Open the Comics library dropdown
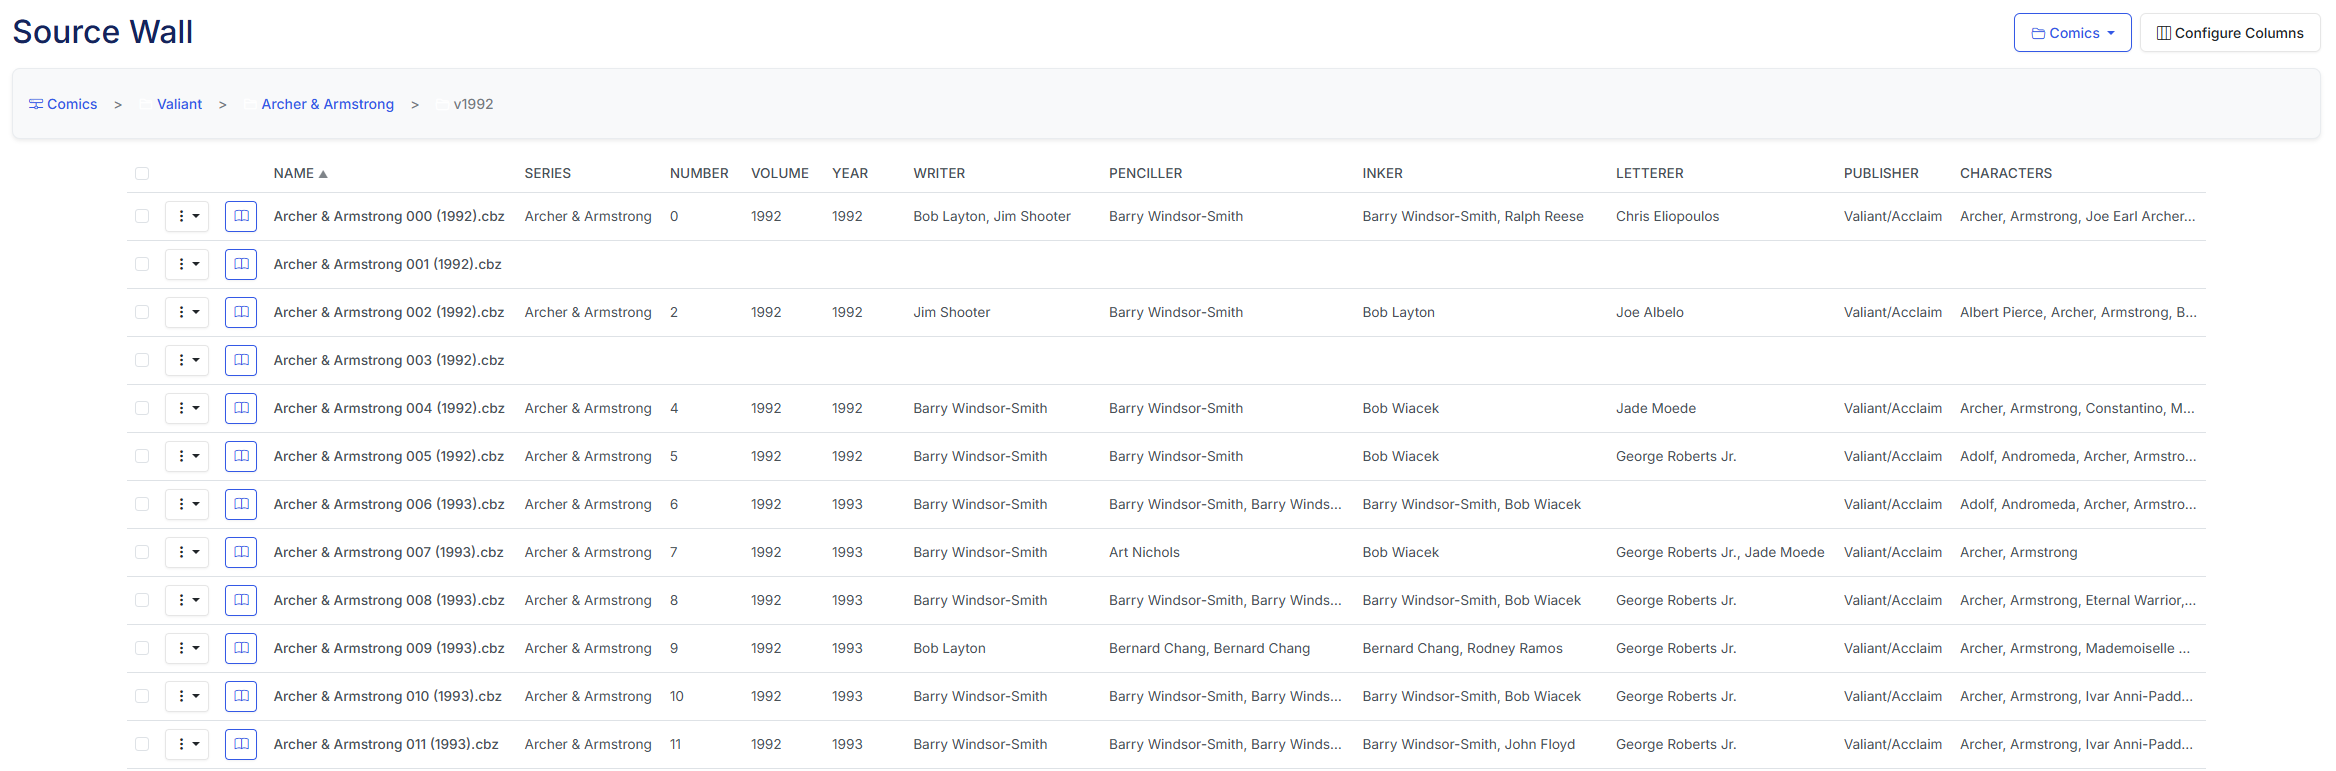Viewport: 2336px width, 771px height. coord(2072,33)
